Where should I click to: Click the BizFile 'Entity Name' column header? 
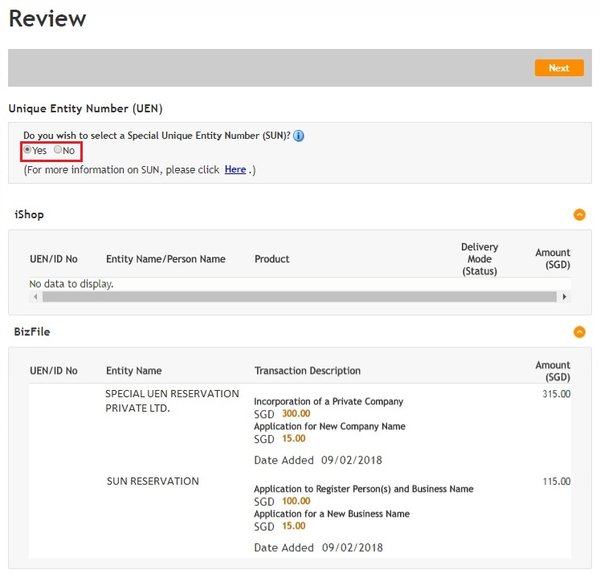click(134, 371)
